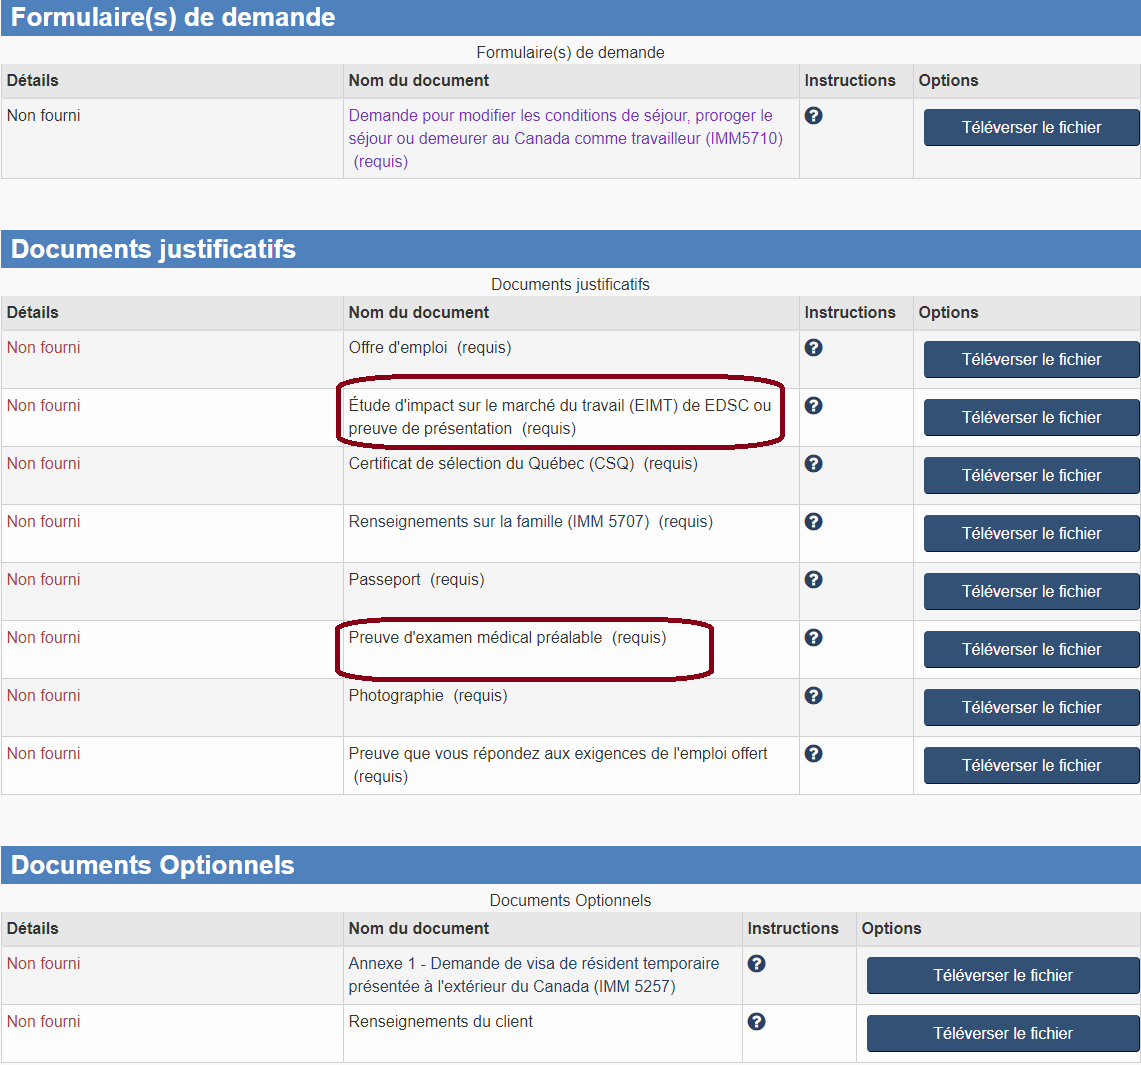The width and height of the screenshot is (1141, 1065).
Task: Upload file for Annexe 1 IMM 5257
Action: pyautogui.click(x=1003, y=976)
